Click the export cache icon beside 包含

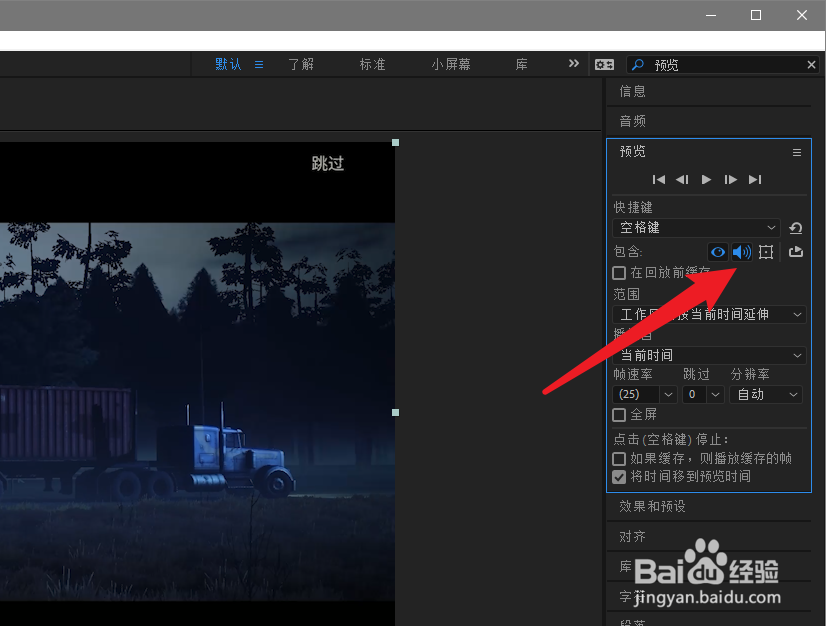tap(795, 252)
